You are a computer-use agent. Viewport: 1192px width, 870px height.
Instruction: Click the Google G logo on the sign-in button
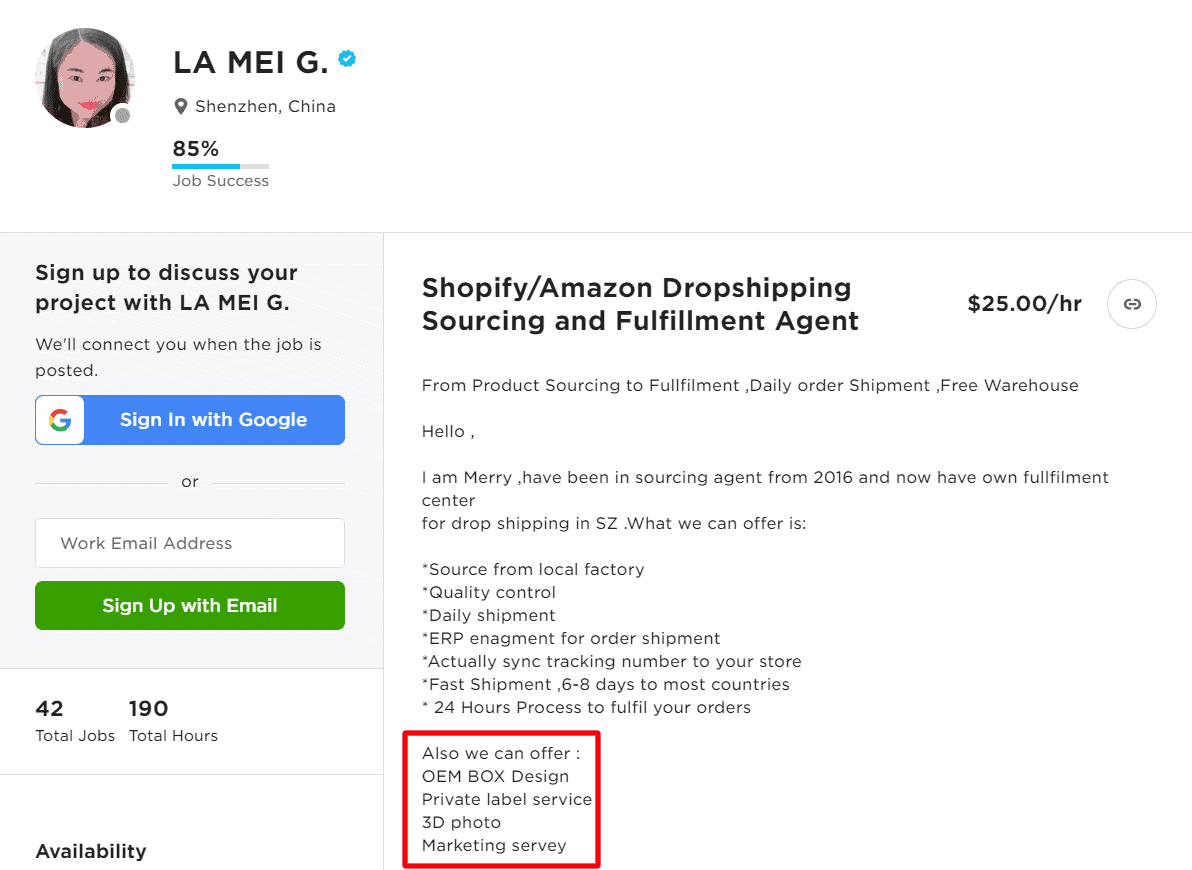pyautogui.click(x=59, y=420)
